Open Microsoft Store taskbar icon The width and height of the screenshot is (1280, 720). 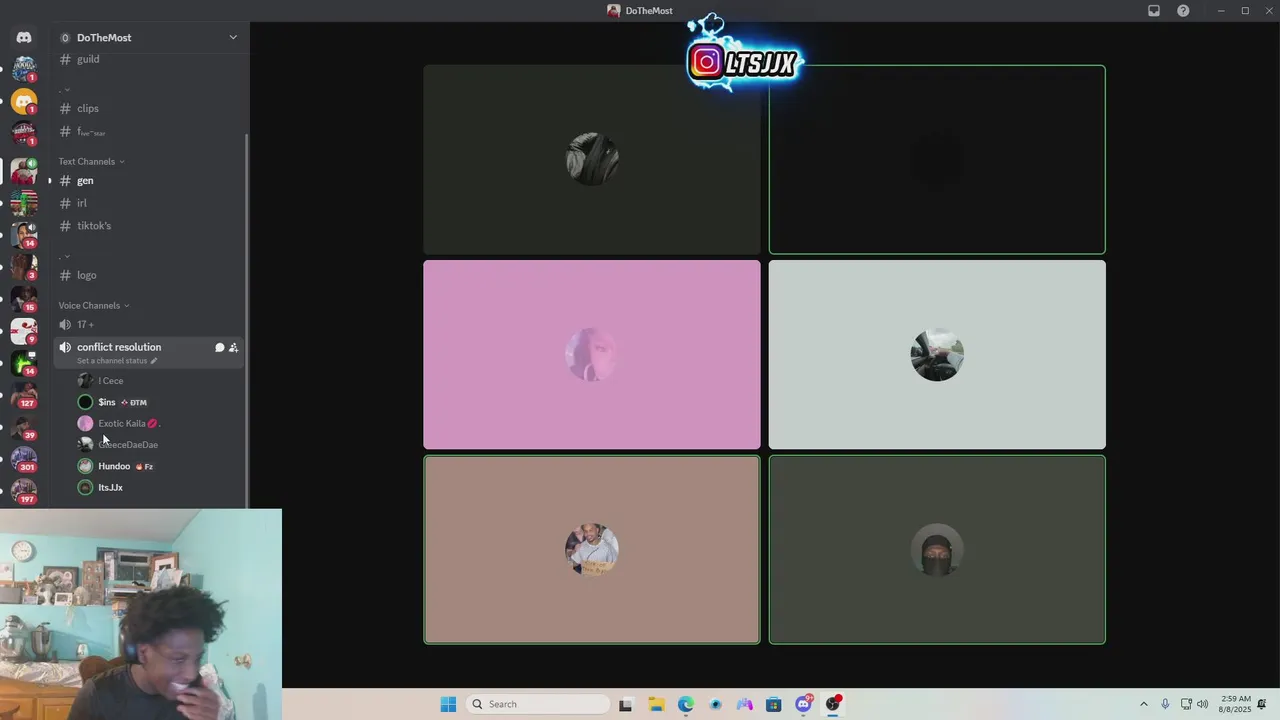[x=773, y=704]
